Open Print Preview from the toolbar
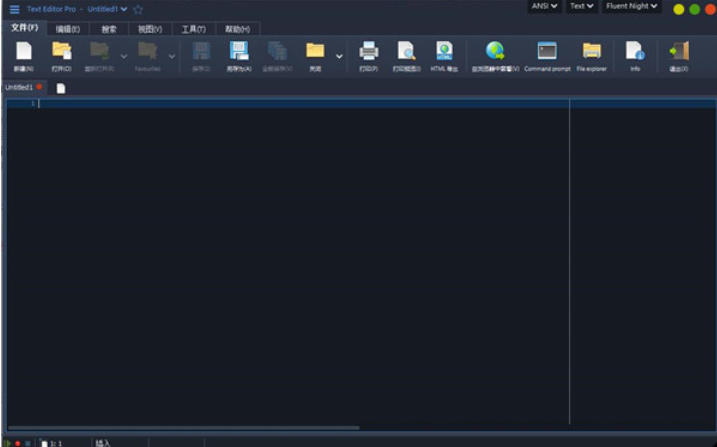 [406, 53]
